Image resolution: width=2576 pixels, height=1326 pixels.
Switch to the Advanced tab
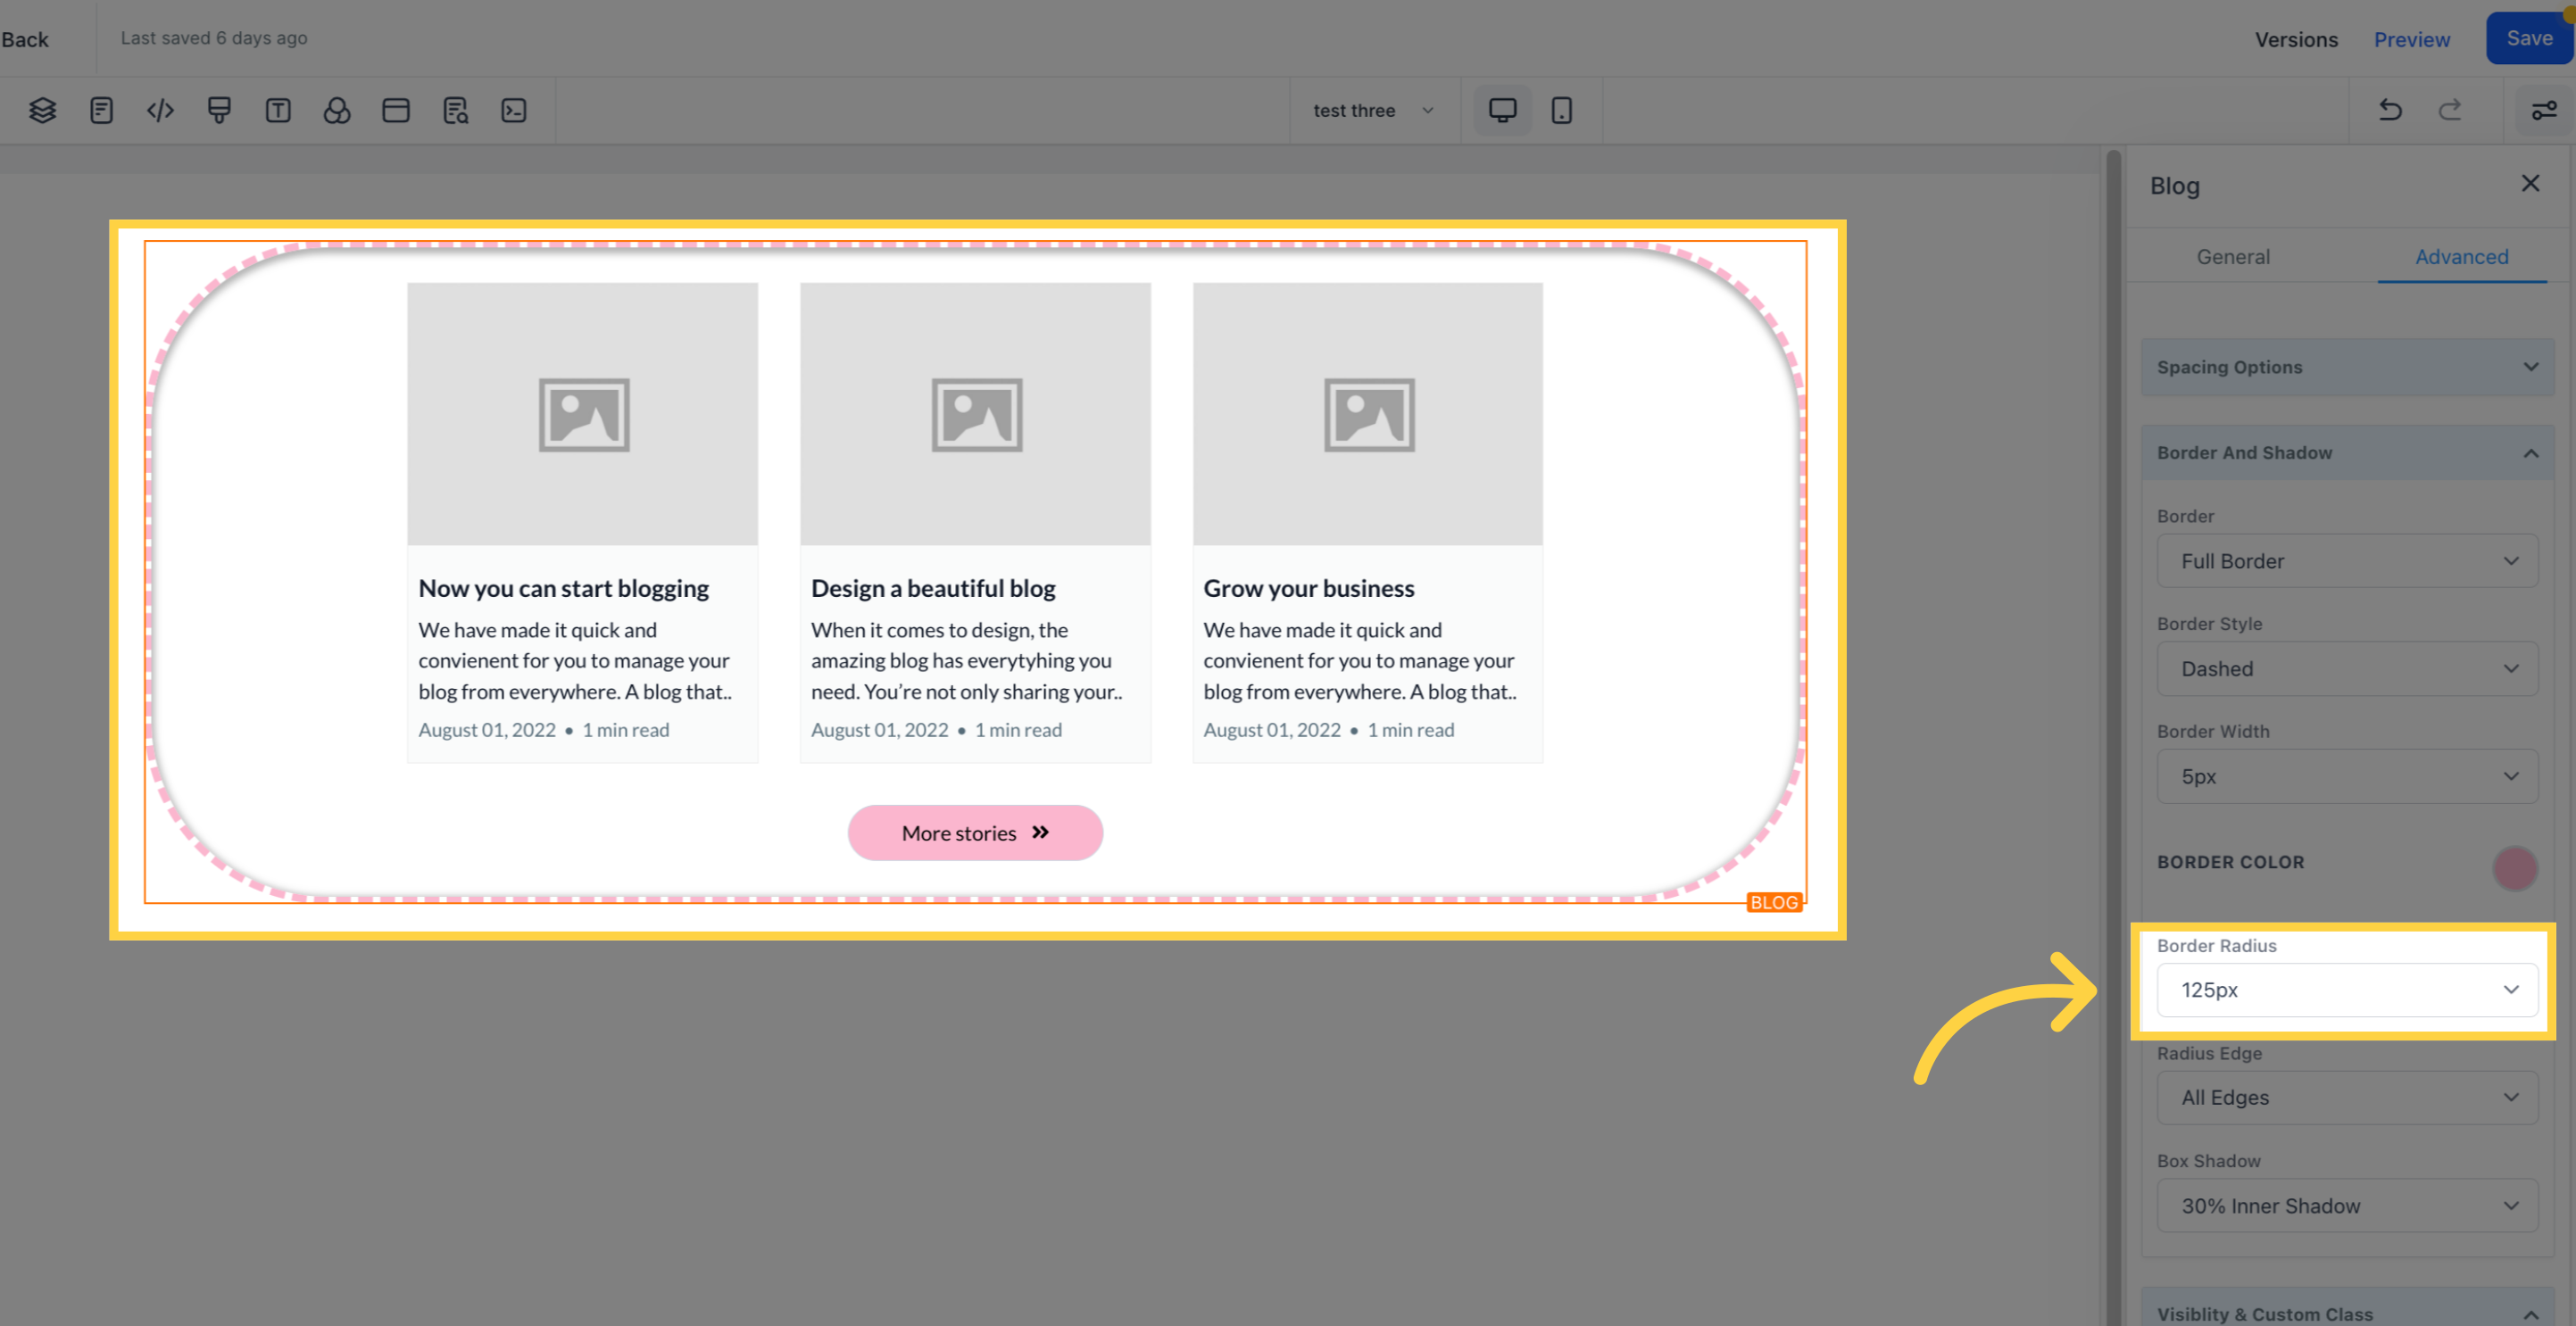2461,257
